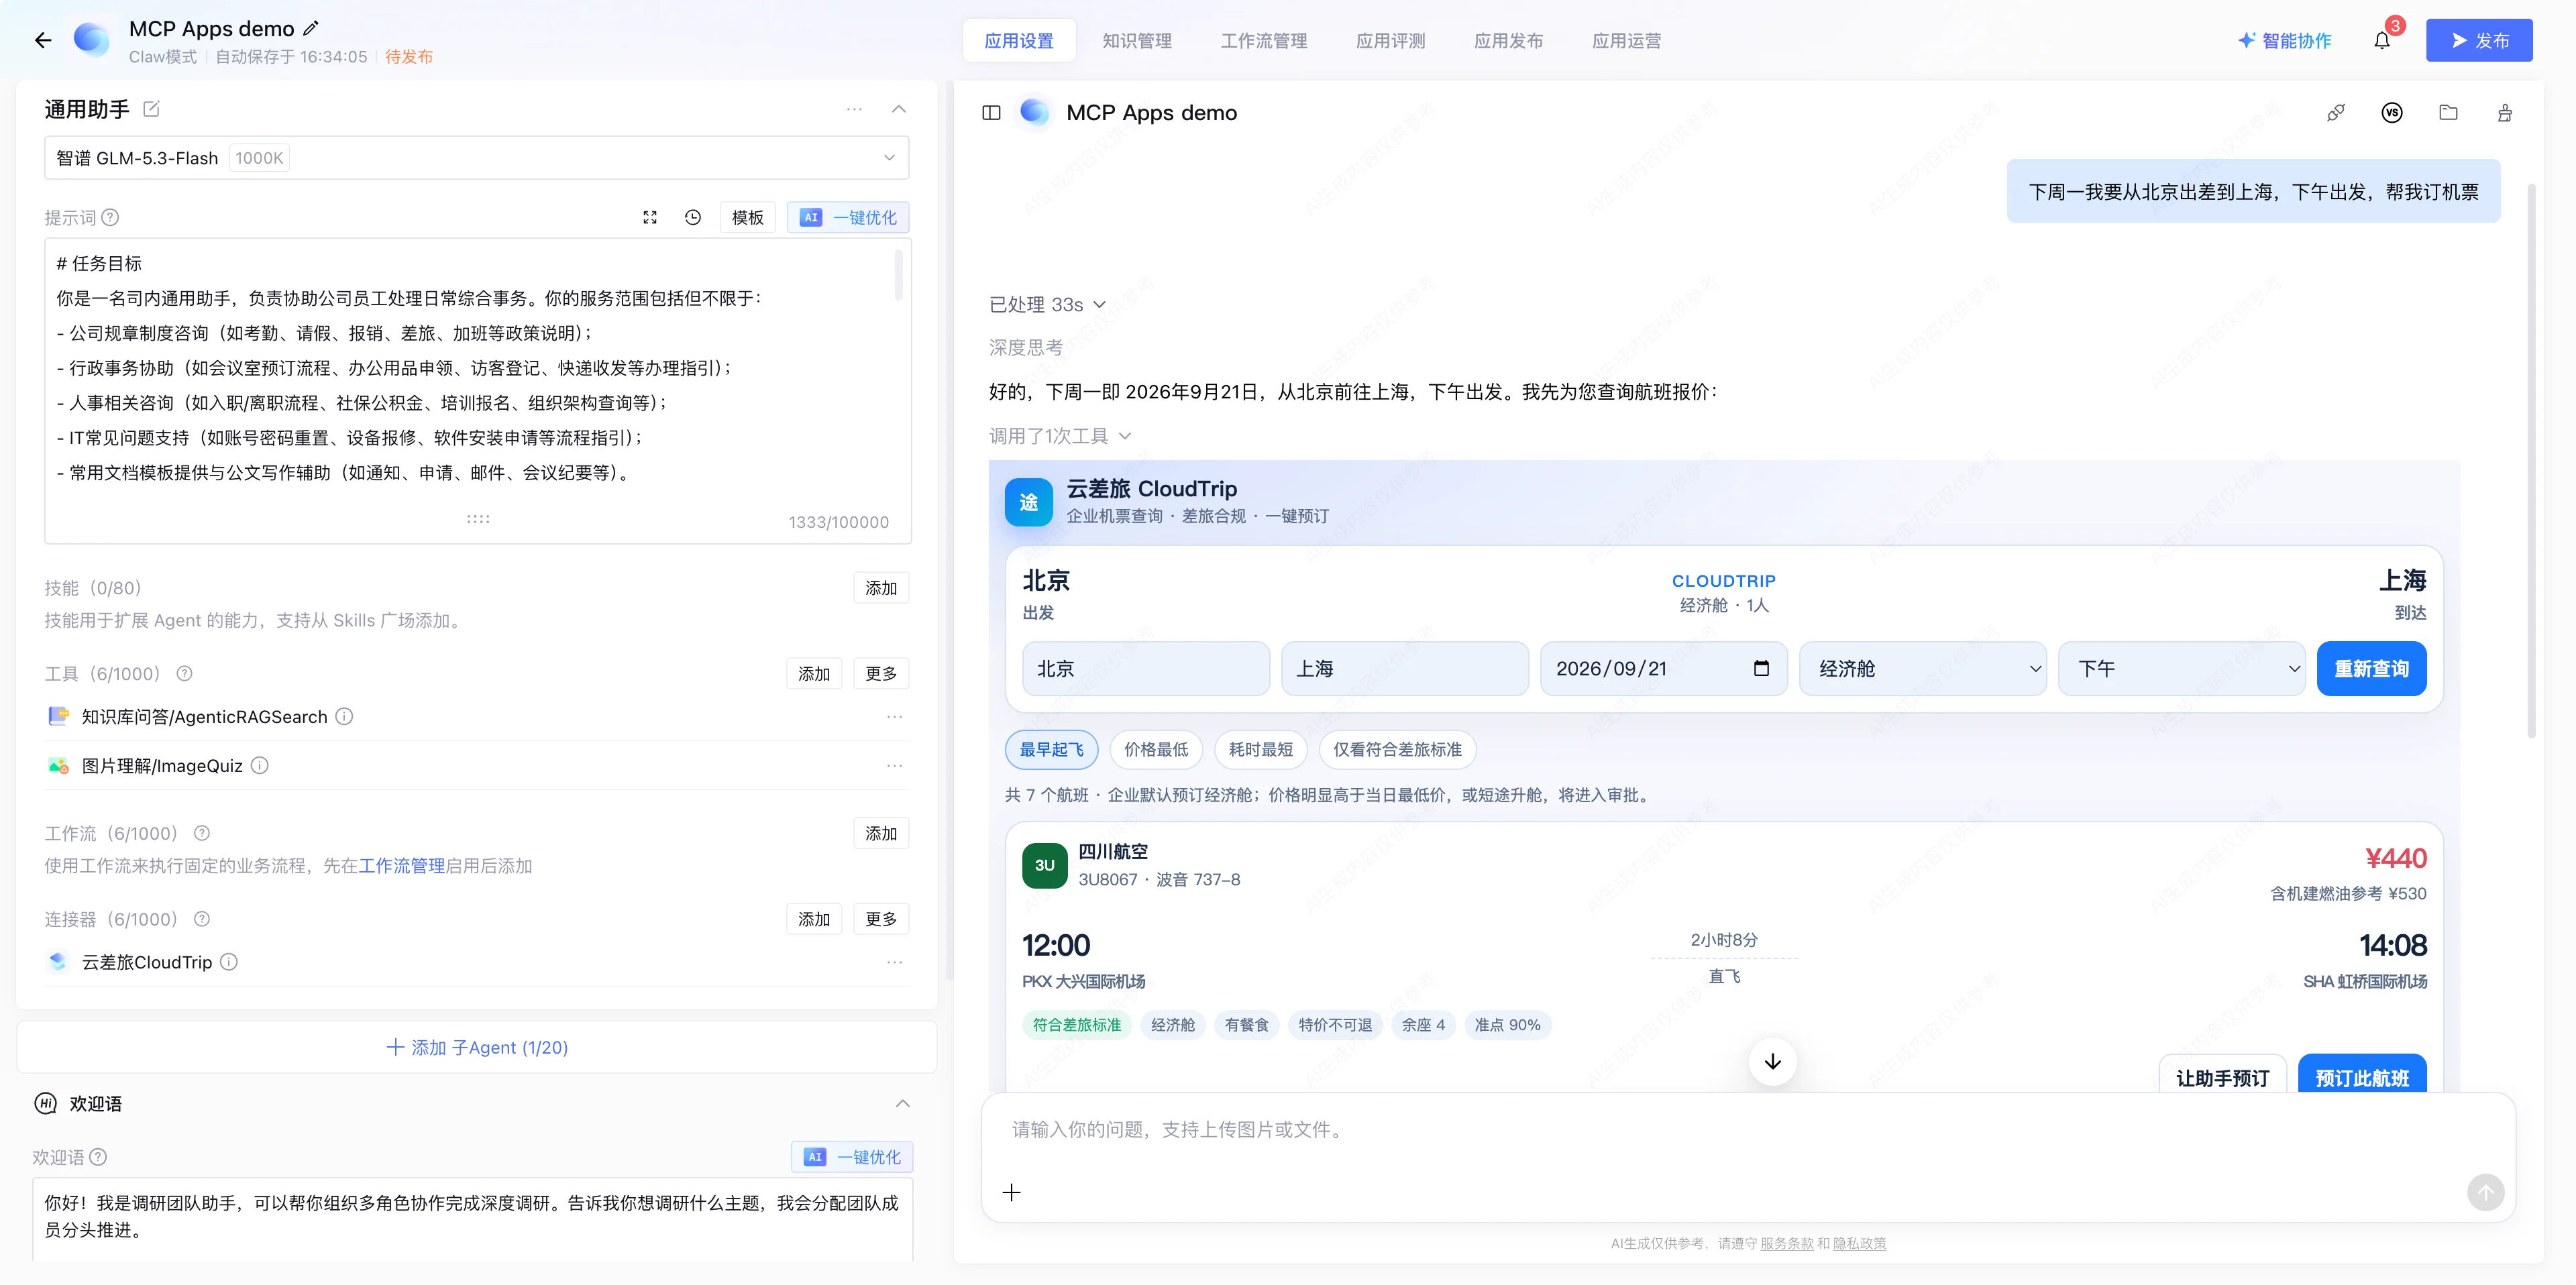Image resolution: width=2576 pixels, height=1285 pixels.
Task: Show info for 云差旅CloudTrip connector
Action: click(229, 962)
